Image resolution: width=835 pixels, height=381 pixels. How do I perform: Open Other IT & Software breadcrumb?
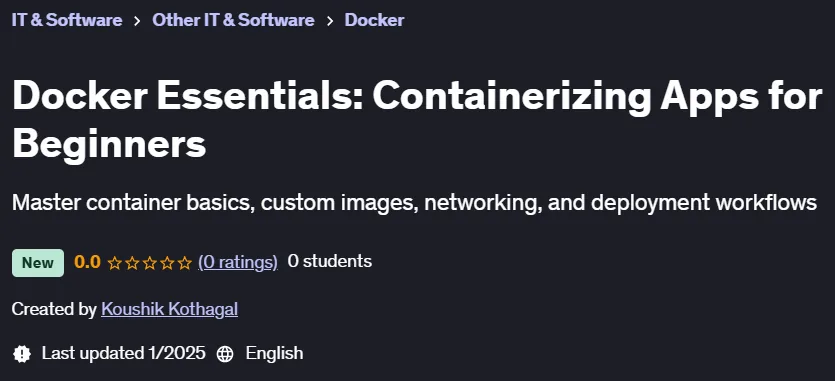click(x=233, y=20)
